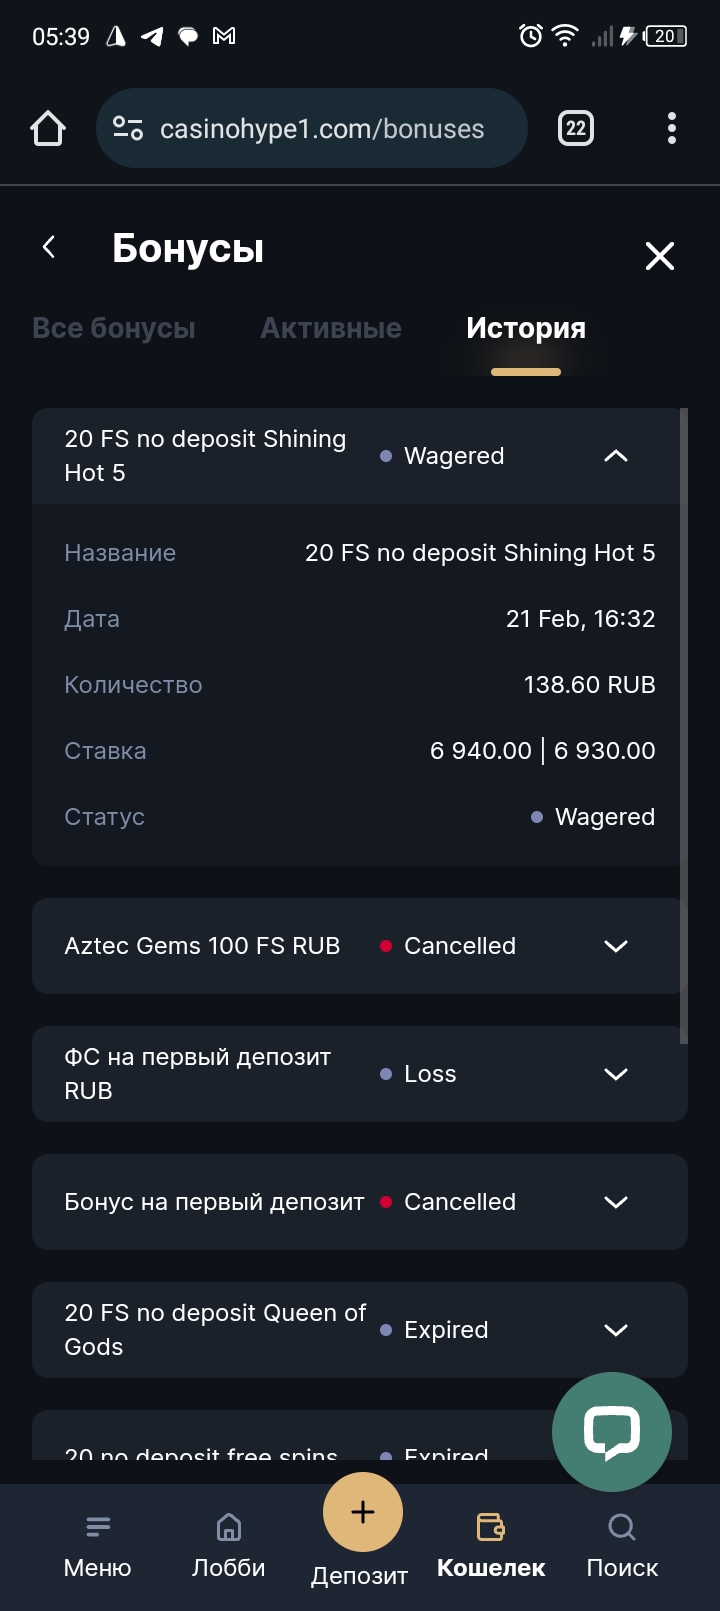Tap the Поиск search icon

click(622, 1527)
